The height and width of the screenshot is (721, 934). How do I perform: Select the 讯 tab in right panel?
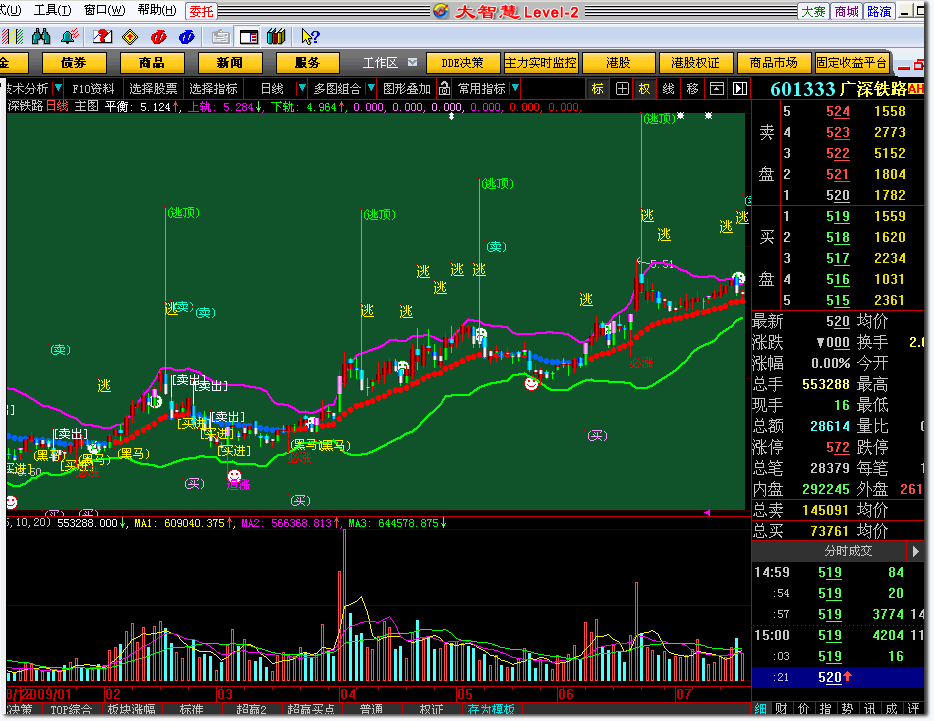870,709
